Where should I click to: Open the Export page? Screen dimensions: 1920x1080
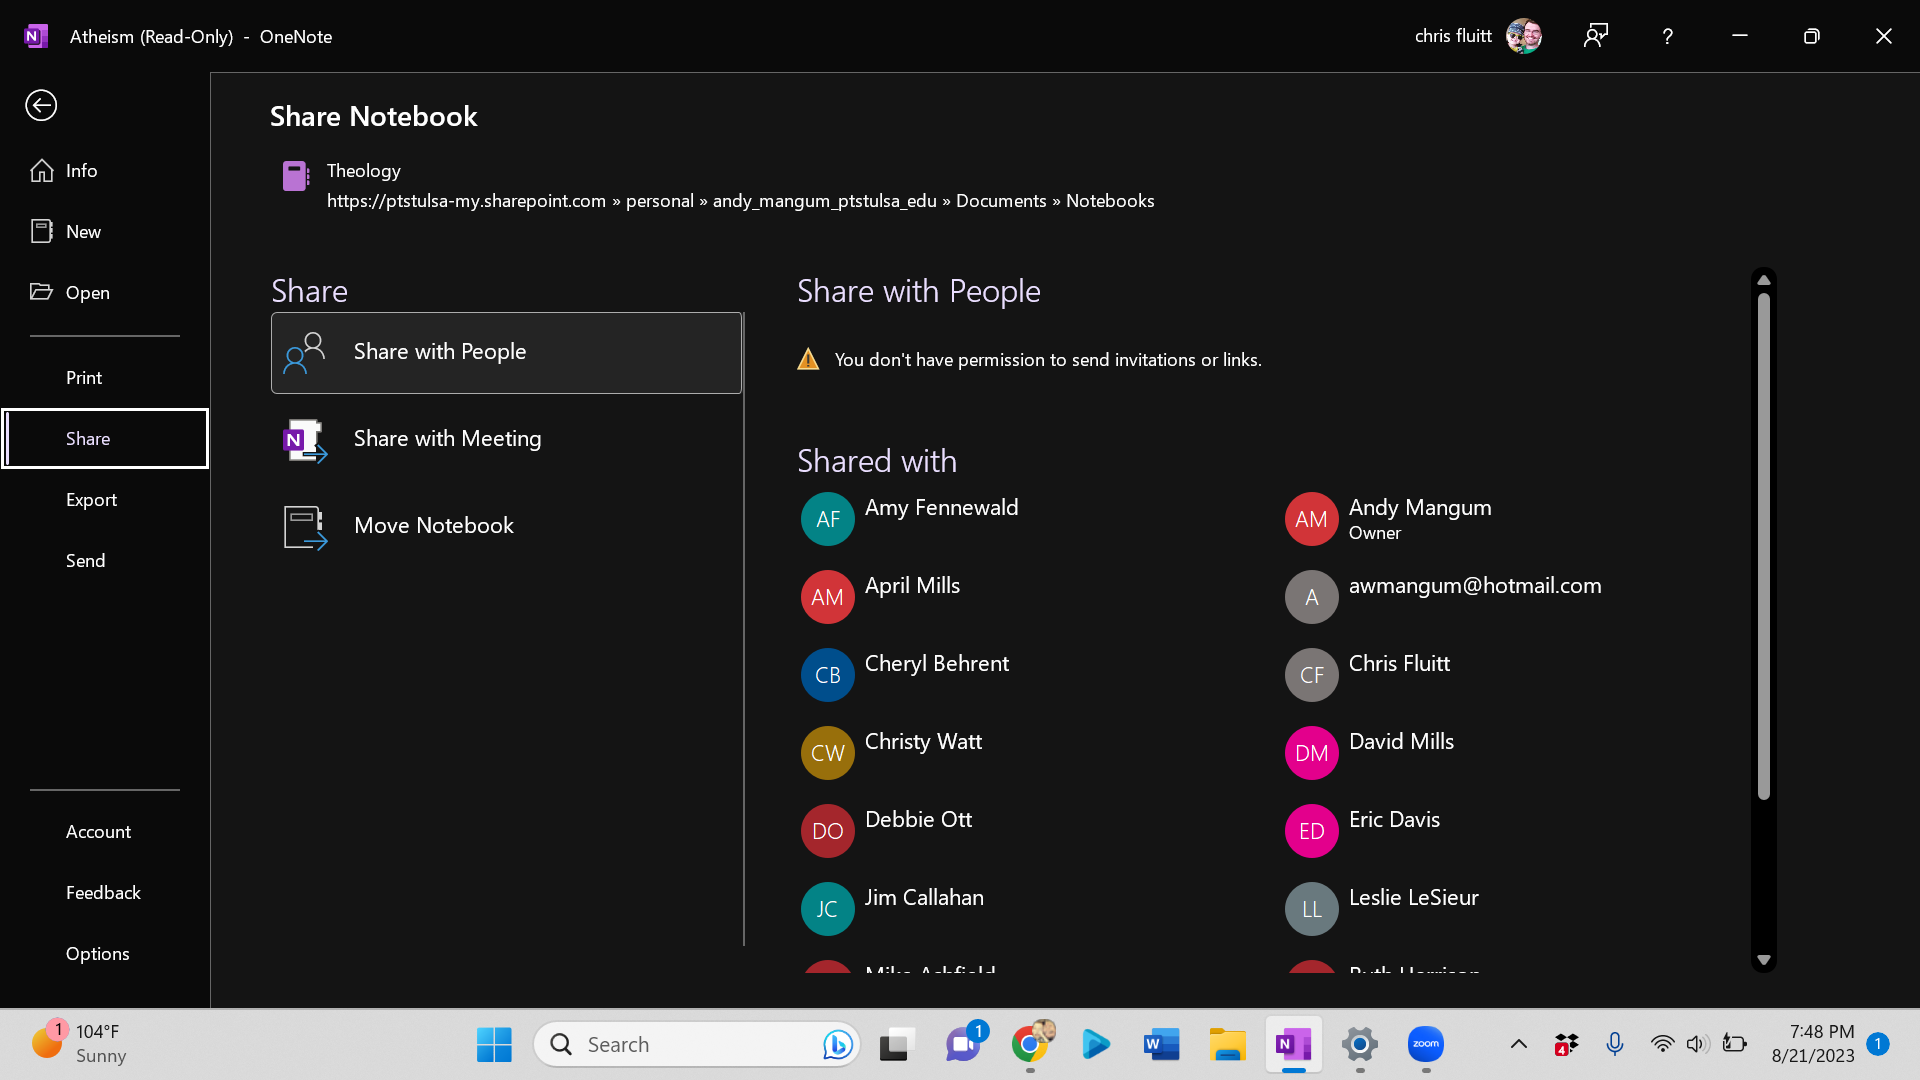91,500
